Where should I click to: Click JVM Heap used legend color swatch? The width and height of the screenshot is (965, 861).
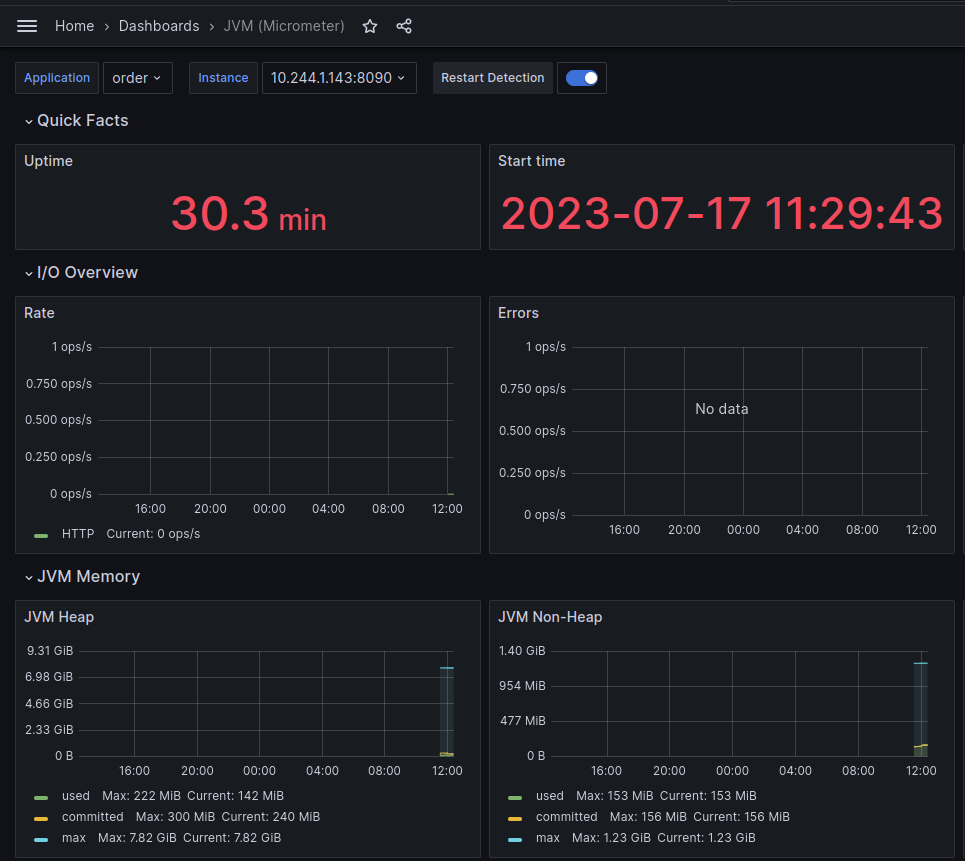click(x=41, y=797)
